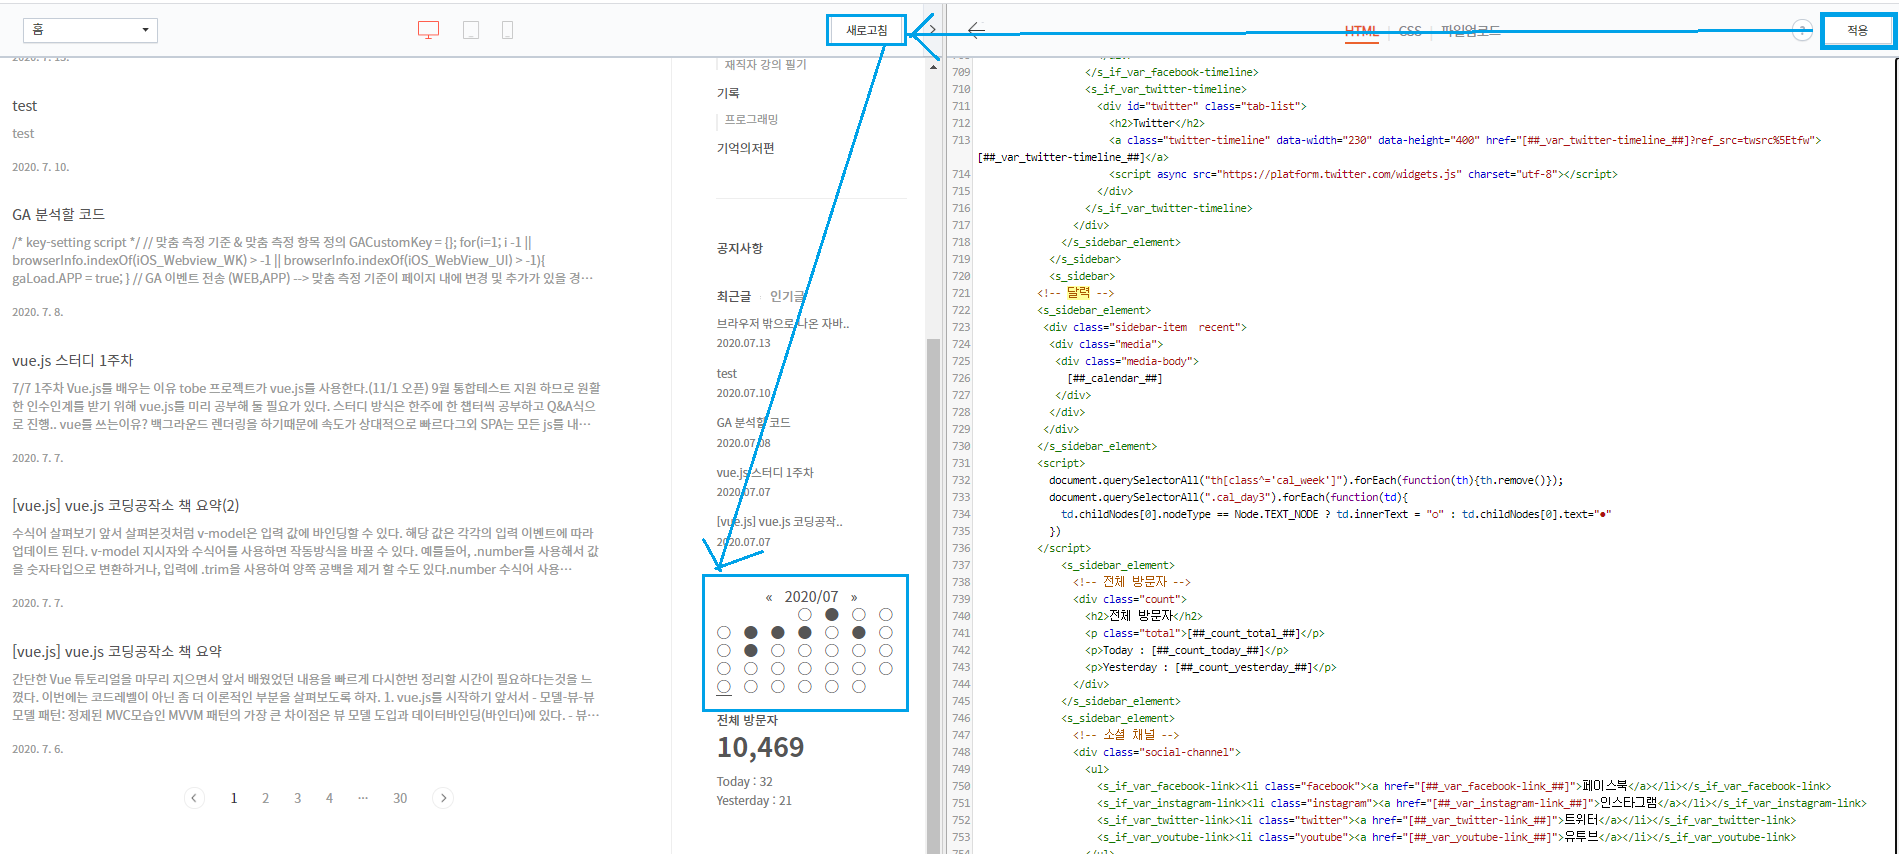The image size is (1901, 854).
Task: Go to next page of posts
Action: click(x=443, y=798)
